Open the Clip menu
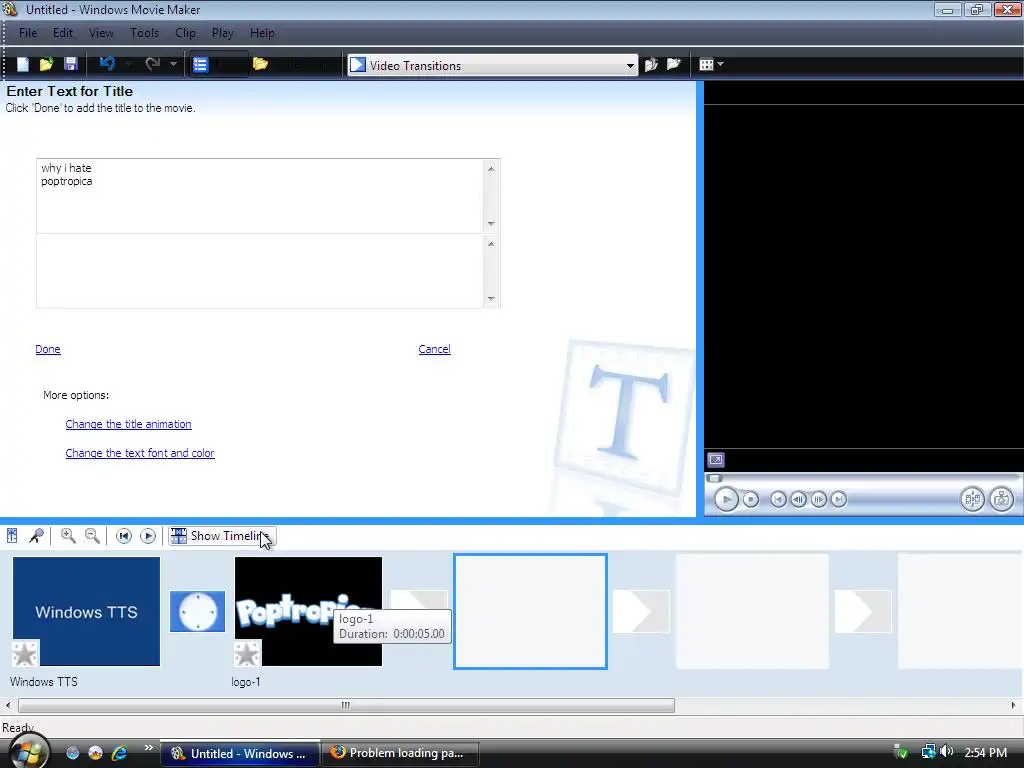Viewport: 1024px width, 768px height. coord(185,33)
